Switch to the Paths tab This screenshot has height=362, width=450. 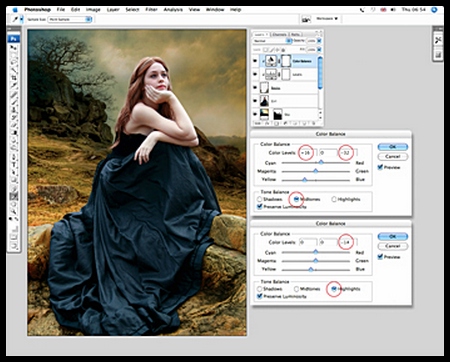click(296, 34)
